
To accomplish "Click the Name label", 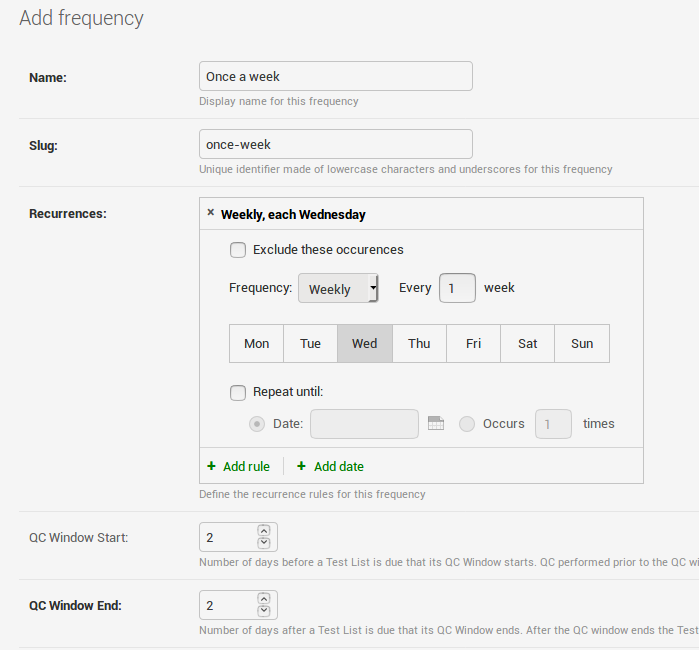I will tap(48, 78).
